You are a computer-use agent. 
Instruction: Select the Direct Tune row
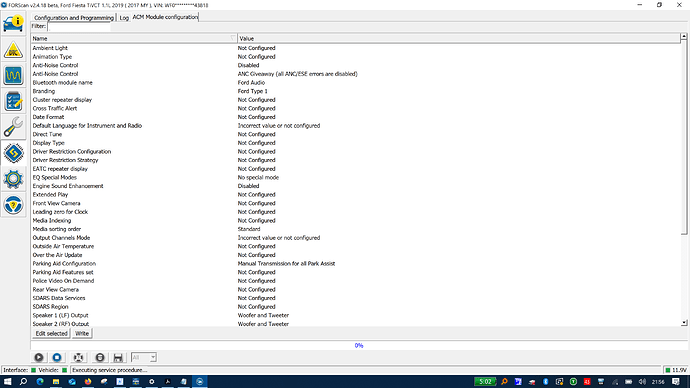tap(356, 134)
